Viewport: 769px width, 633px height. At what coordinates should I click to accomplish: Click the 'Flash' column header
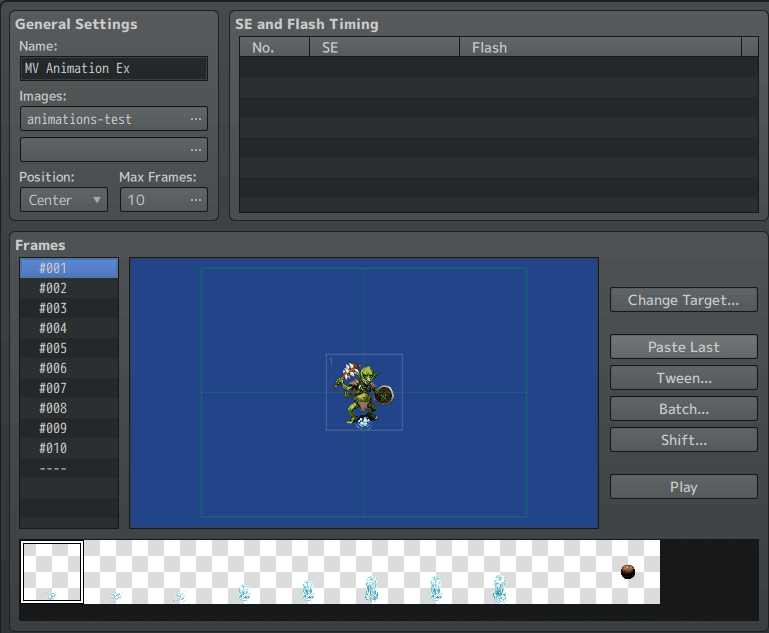click(600, 48)
